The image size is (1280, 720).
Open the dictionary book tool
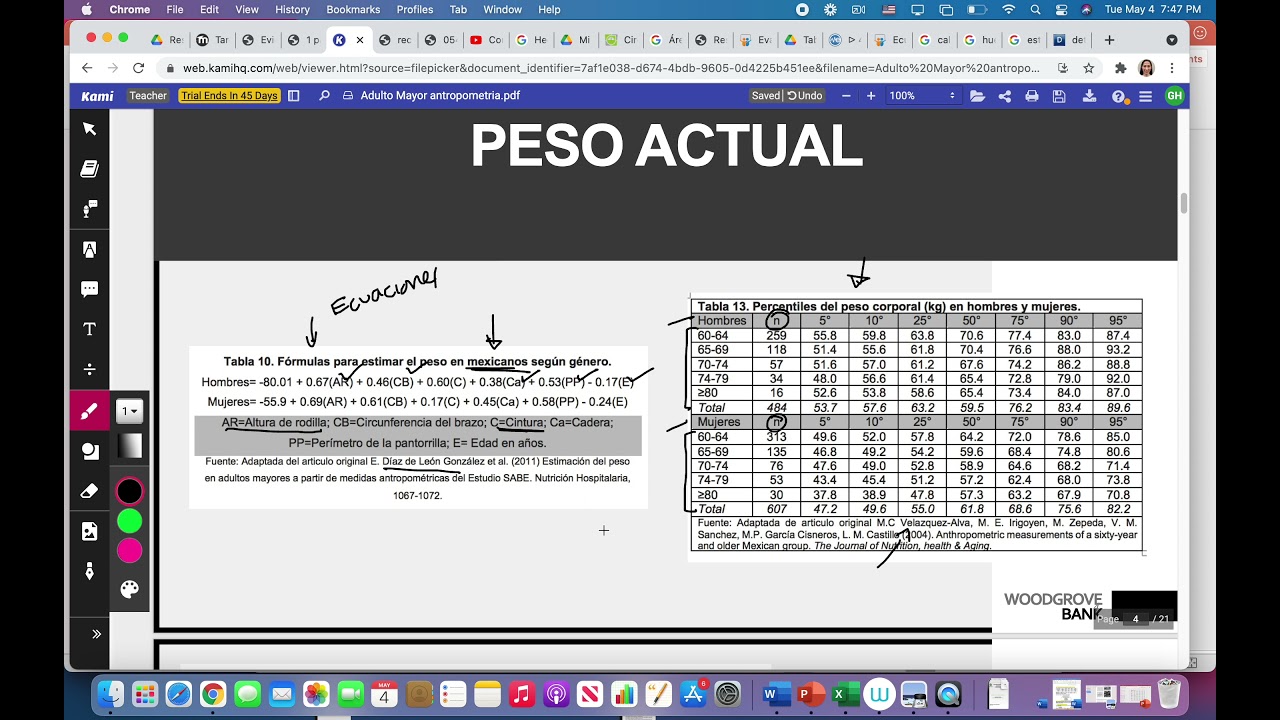pos(89,169)
